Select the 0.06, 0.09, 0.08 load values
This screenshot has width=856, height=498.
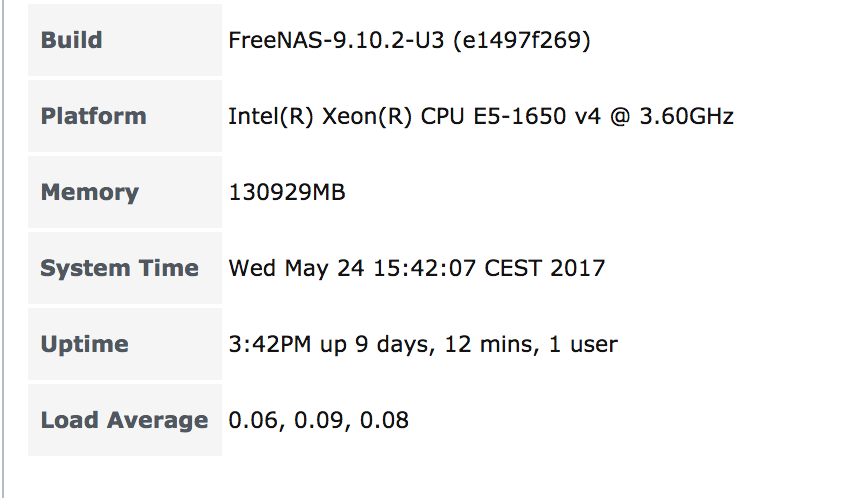click(318, 420)
